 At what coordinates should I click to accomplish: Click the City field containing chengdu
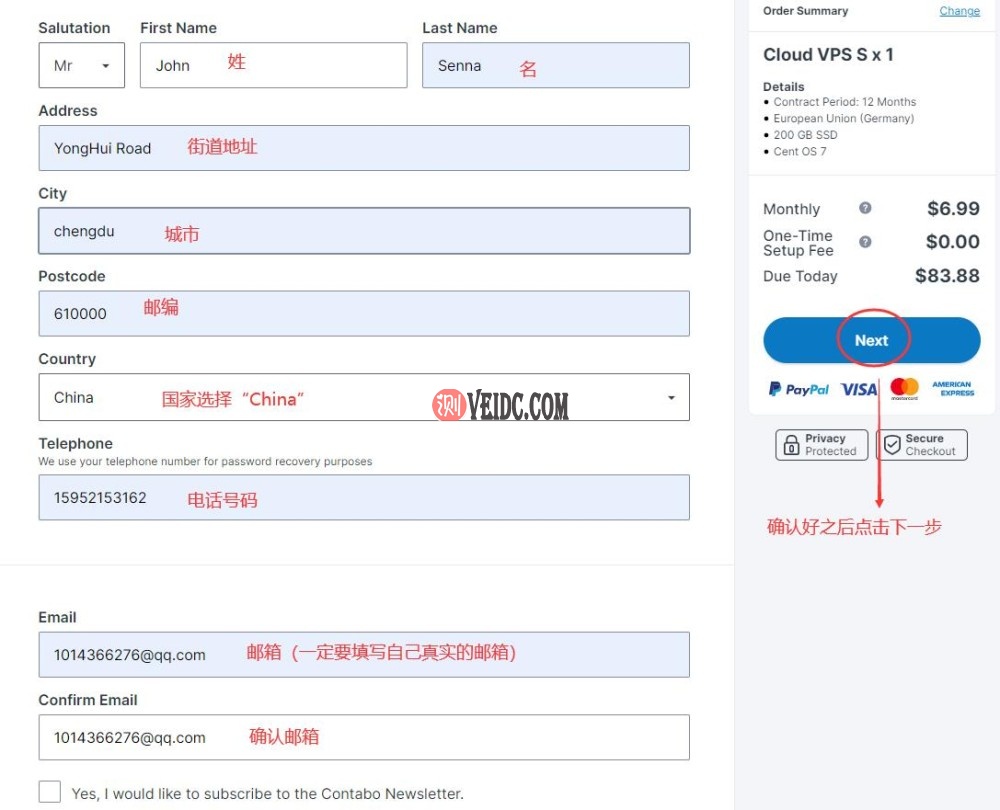pyautogui.click(x=364, y=231)
